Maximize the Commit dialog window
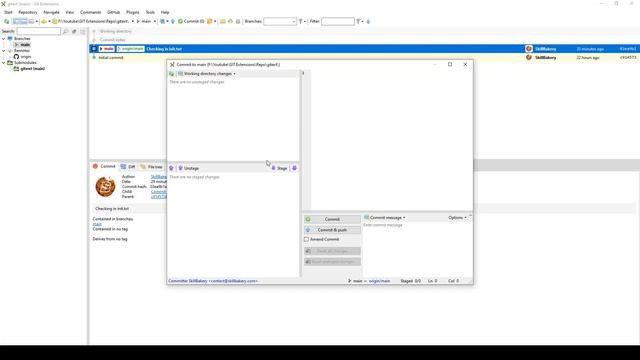640x360 pixels. point(450,64)
